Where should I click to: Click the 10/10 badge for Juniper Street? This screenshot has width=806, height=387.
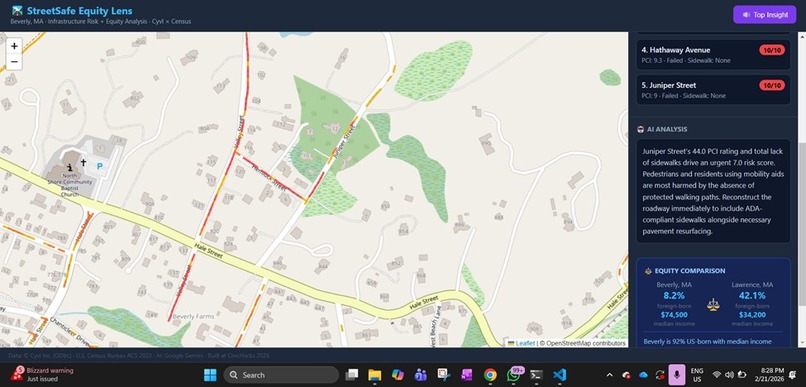pyautogui.click(x=772, y=85)
